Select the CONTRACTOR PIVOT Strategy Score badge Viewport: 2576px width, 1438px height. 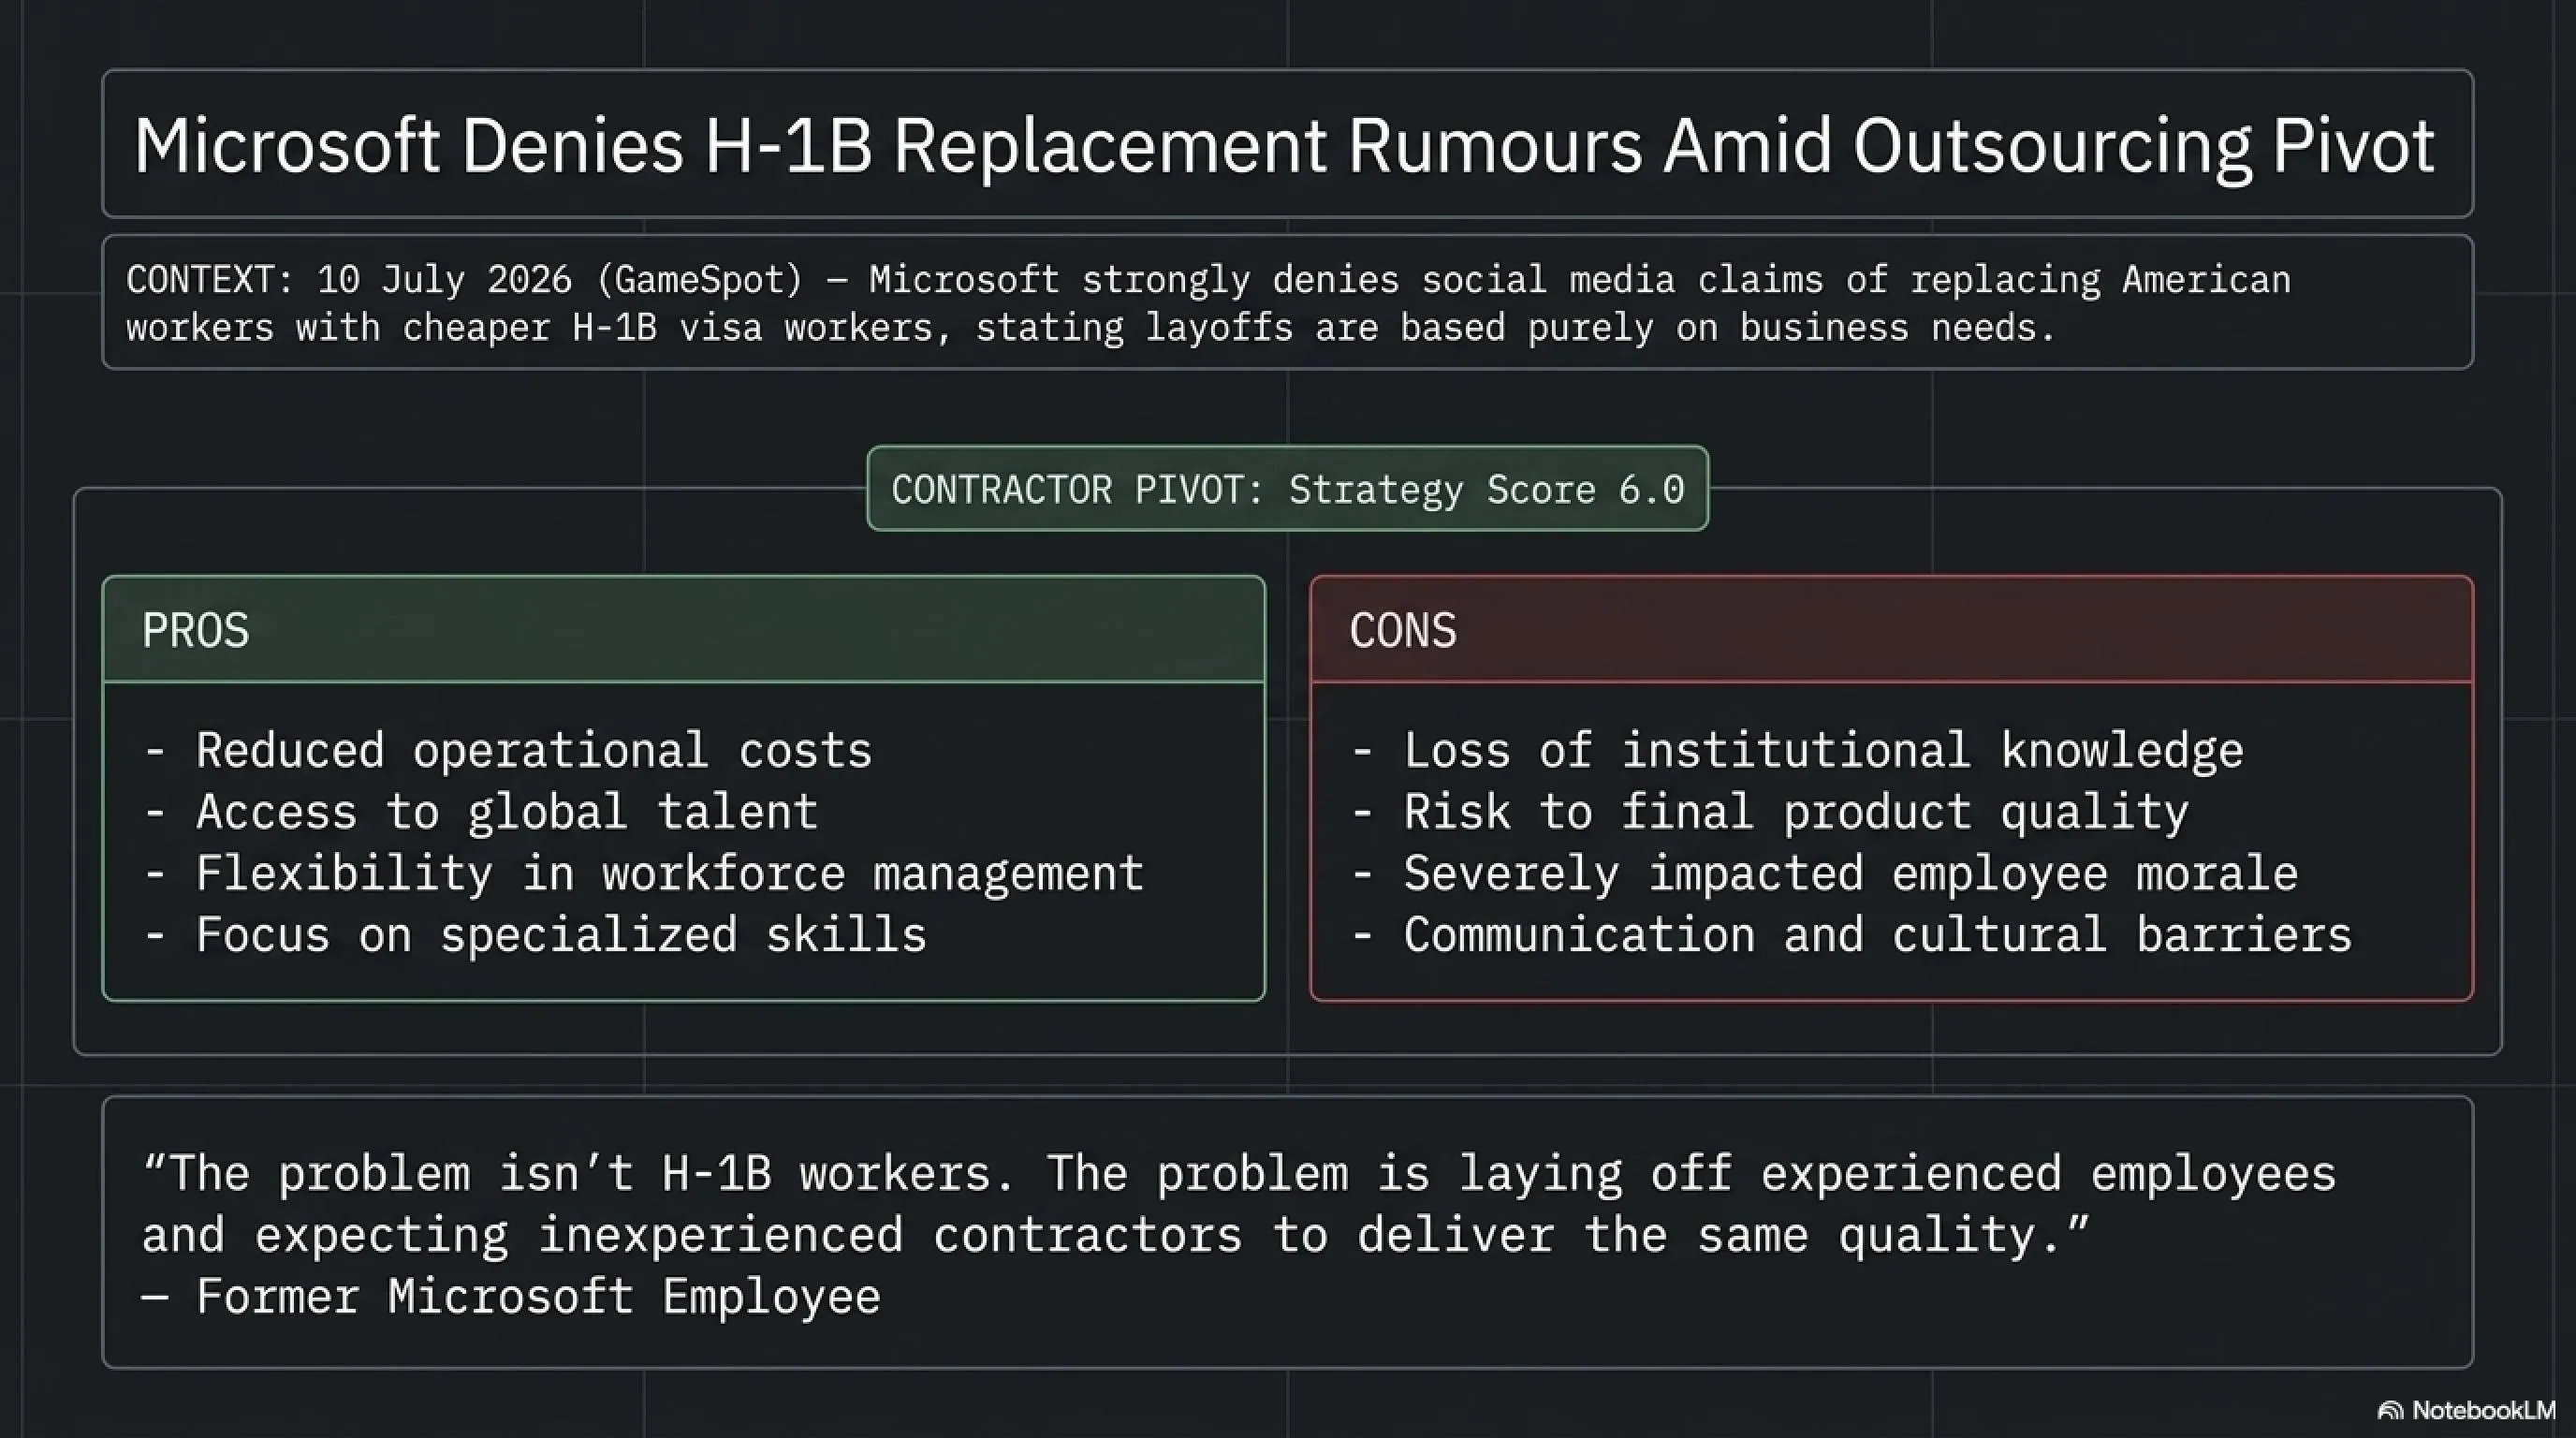pos(1287,489)
